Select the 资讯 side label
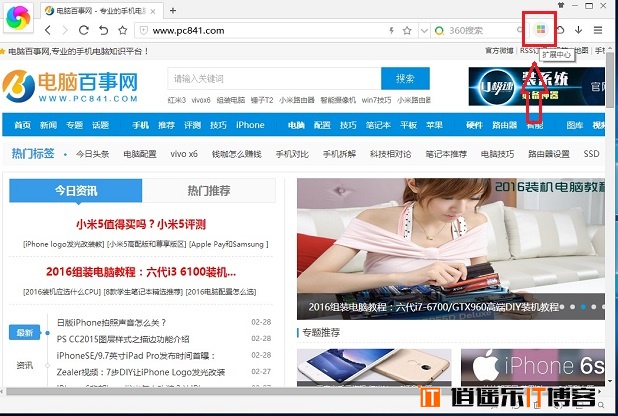618x416 pixels. (x=24, y=366)
